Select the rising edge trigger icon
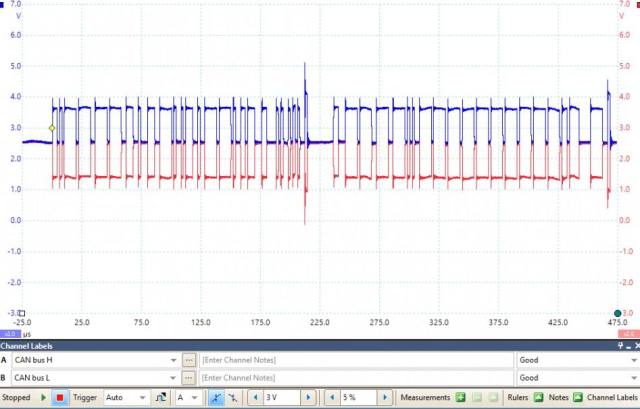This screenshot has width=640, height=409. pyautogui.click(x=216, y=397)
